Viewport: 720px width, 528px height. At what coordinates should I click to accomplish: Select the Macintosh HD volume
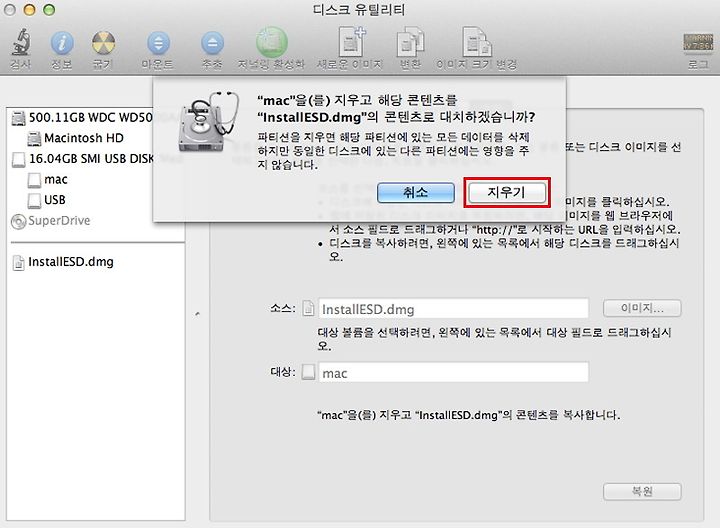point(75,138)
